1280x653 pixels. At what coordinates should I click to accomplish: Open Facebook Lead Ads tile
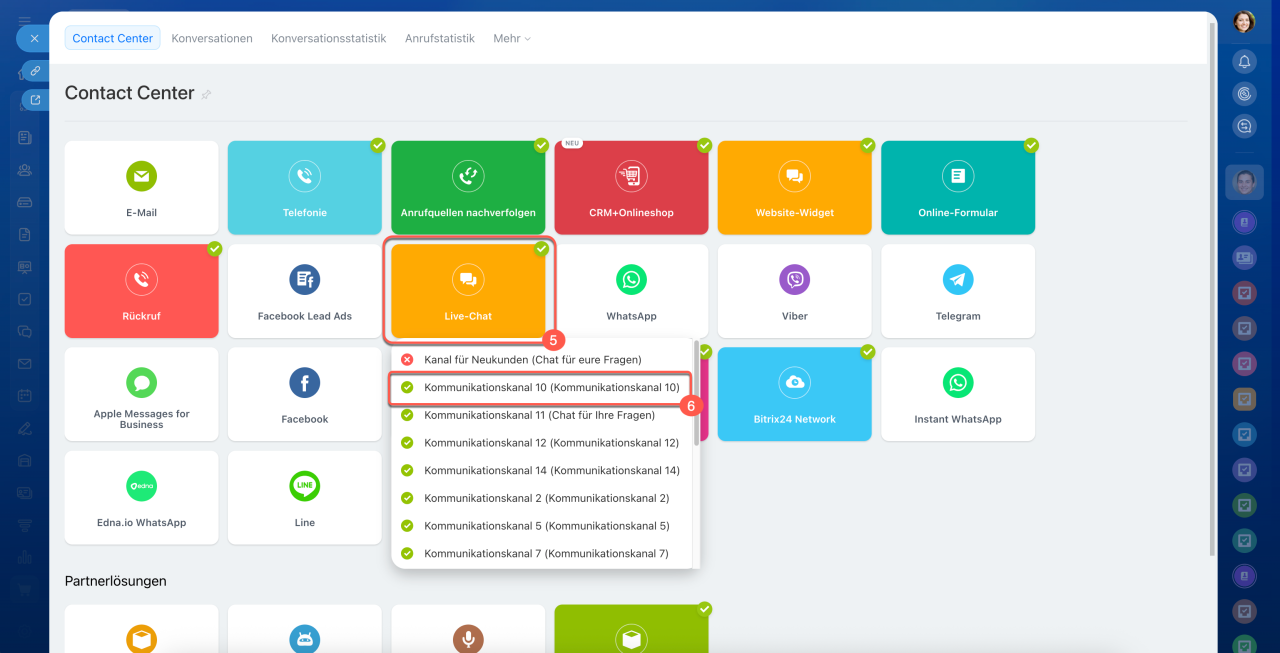click(304, 291)
